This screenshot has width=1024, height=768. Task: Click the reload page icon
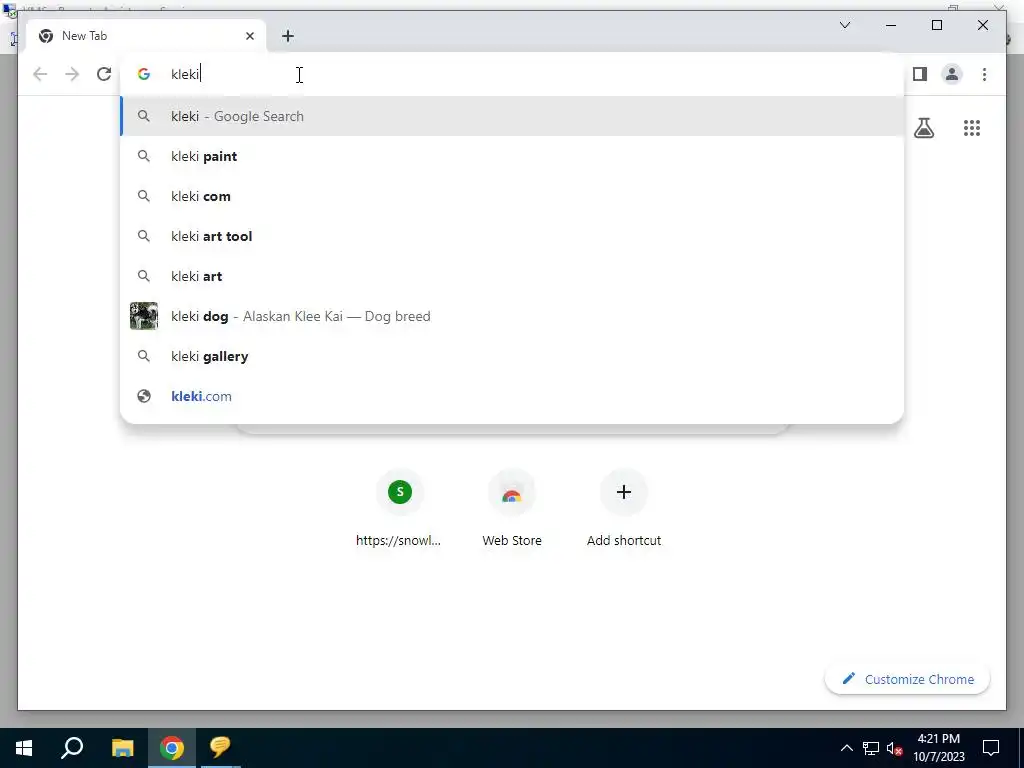[x=104, y=74]
